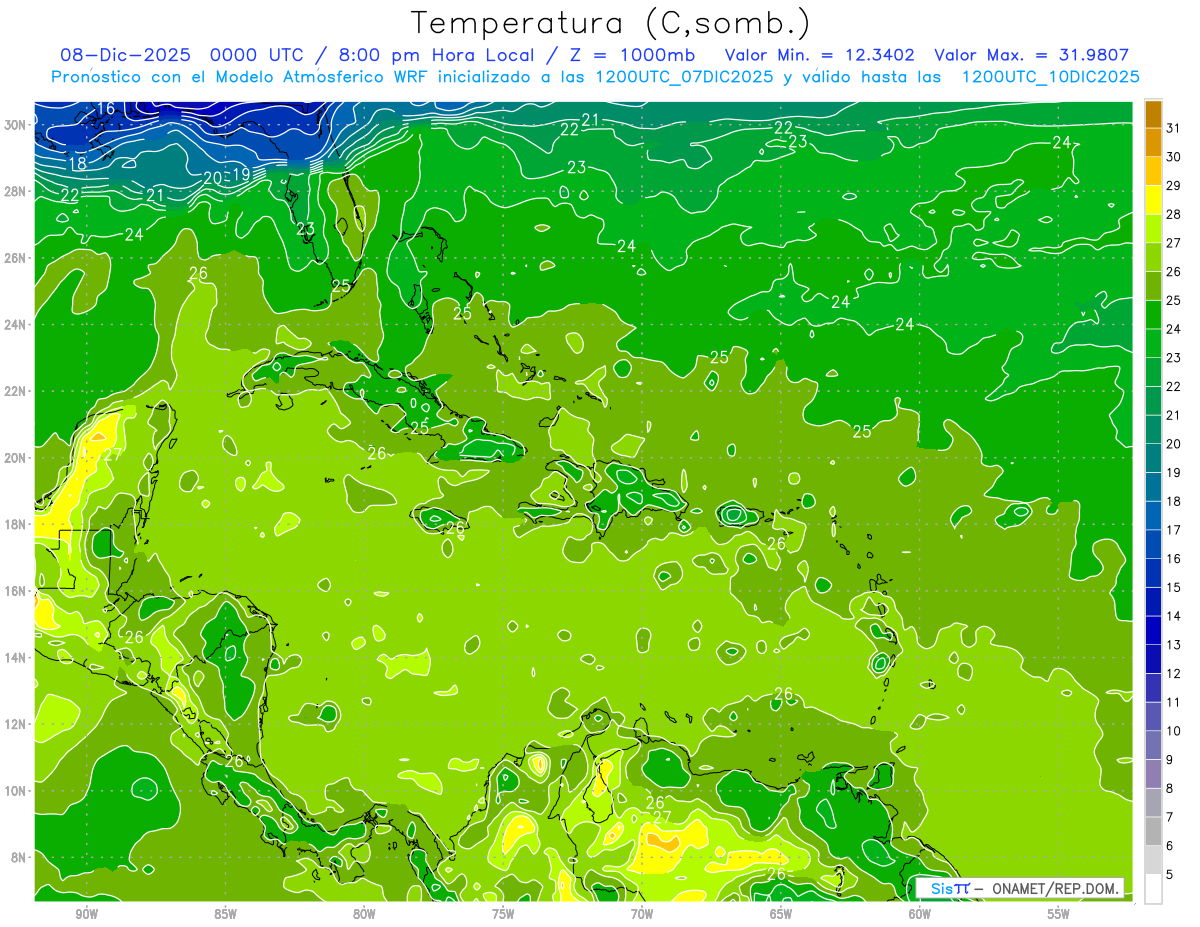
Task: Click the green legend swatch between 24 and 25
Action: [1153, 314]
